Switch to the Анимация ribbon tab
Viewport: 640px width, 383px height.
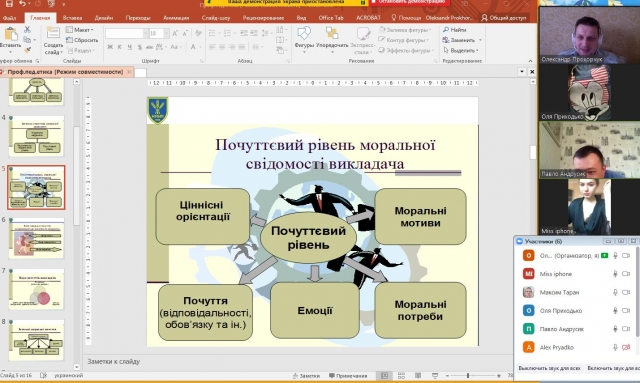[176, 18]
